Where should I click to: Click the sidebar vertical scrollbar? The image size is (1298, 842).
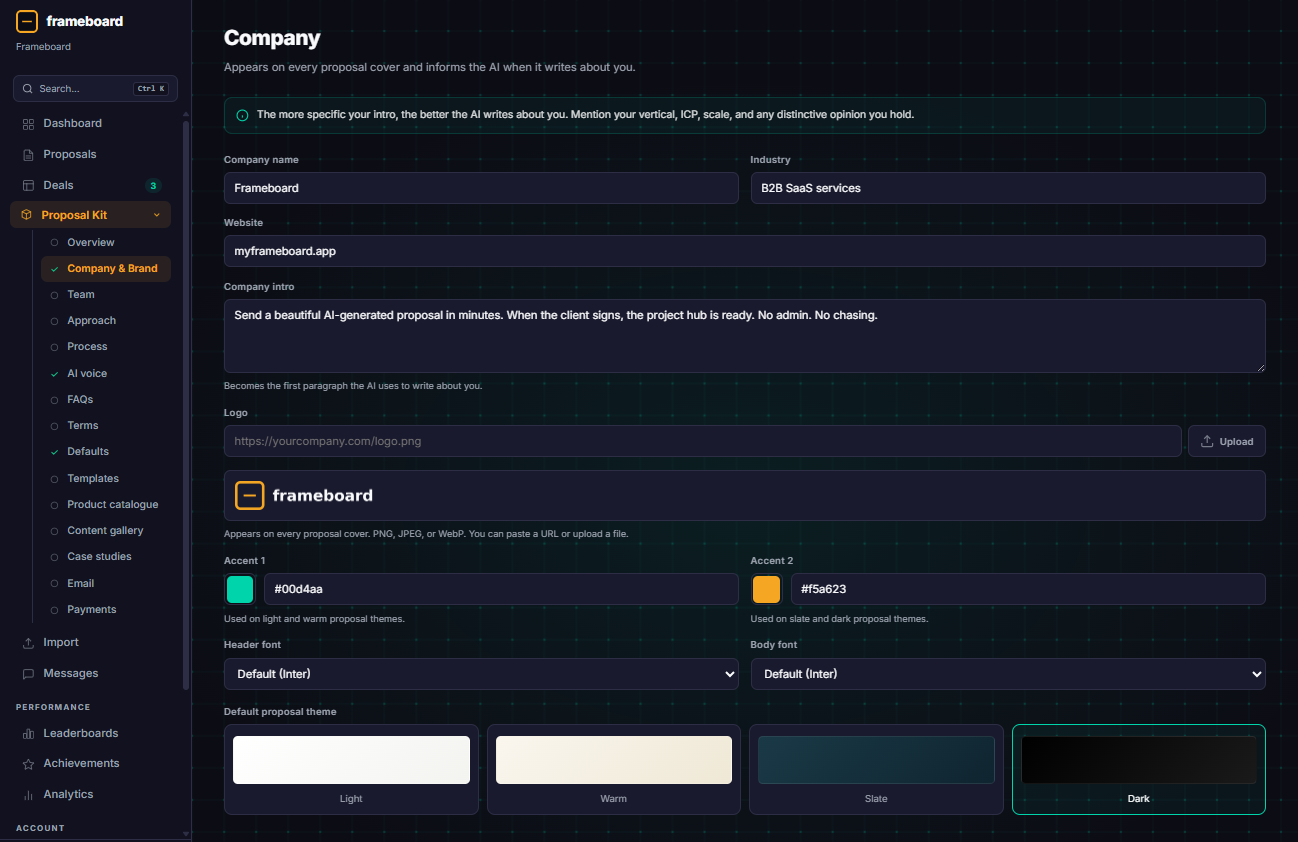186,404
